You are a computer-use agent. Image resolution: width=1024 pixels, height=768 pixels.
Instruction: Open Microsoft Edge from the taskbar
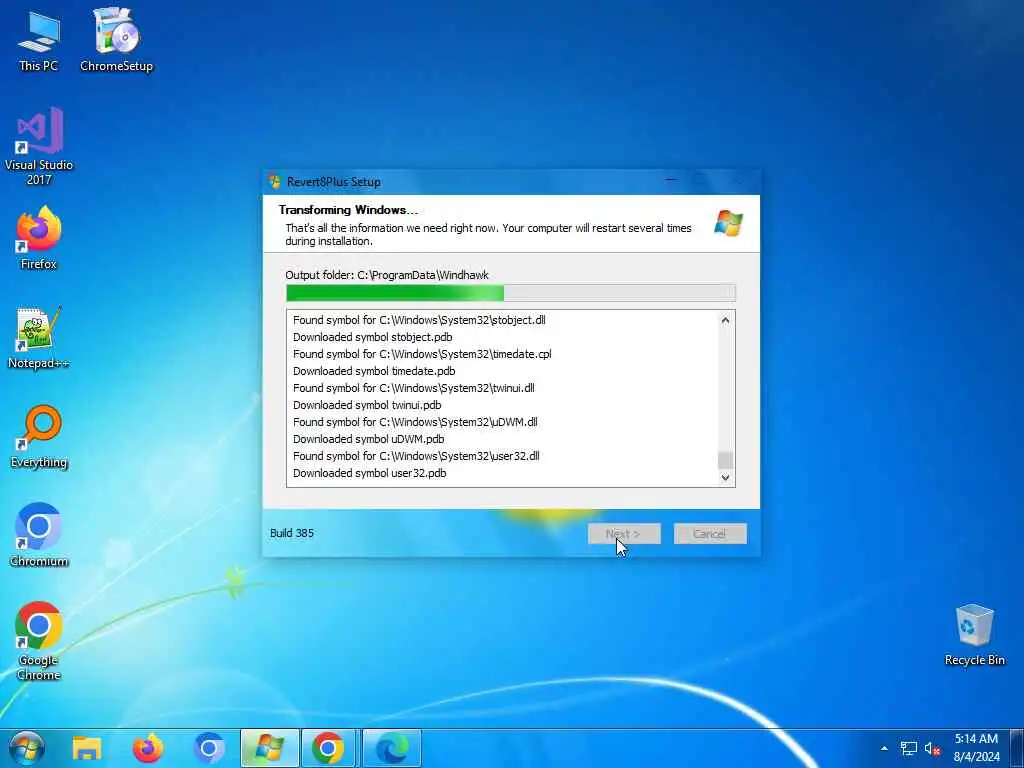click(392, 748)
